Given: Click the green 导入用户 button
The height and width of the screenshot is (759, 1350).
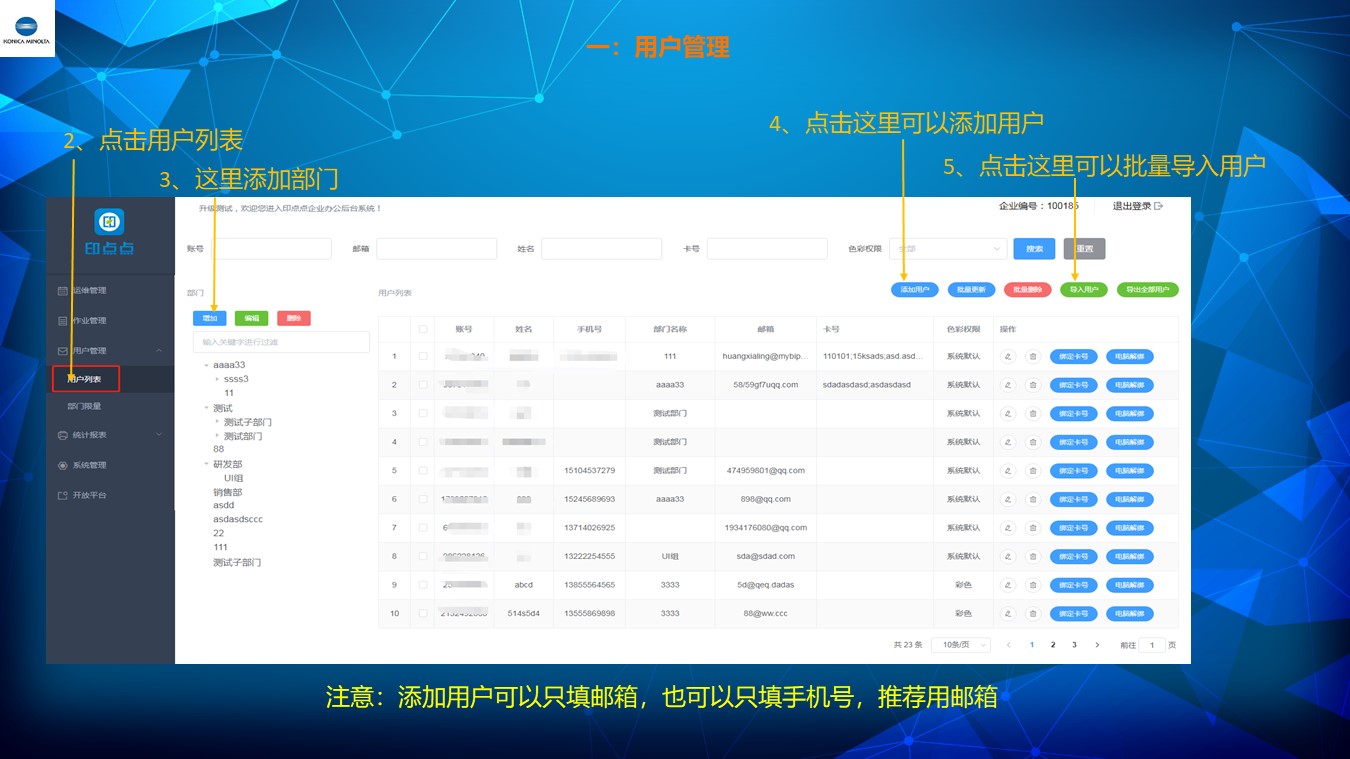Looking at the screenshot, I should click(1084, 290).
